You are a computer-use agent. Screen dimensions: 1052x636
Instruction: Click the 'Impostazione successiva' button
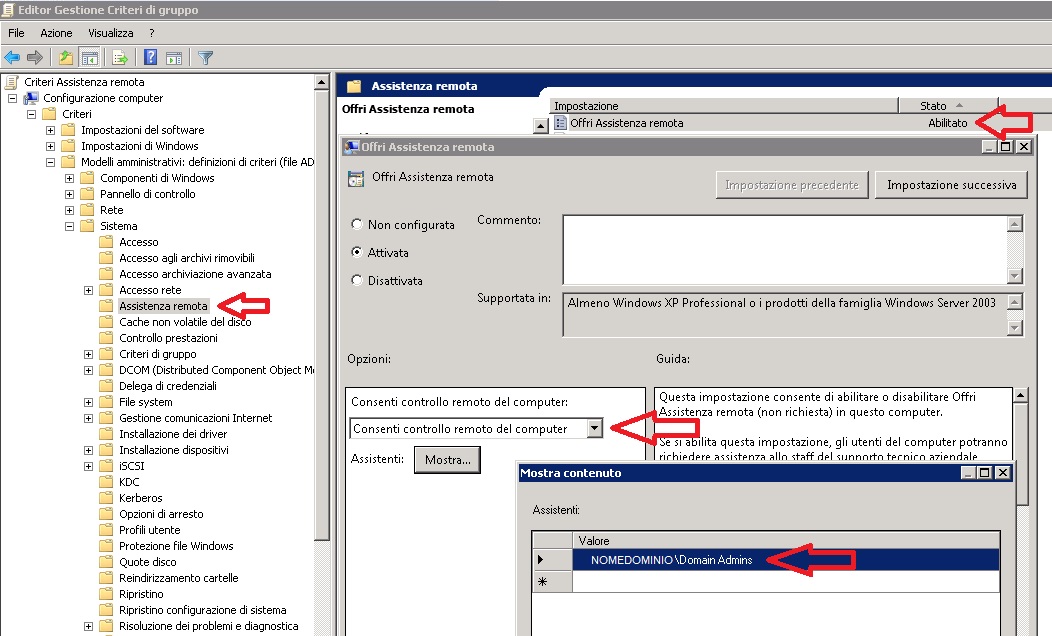click(x=951, y=185)
